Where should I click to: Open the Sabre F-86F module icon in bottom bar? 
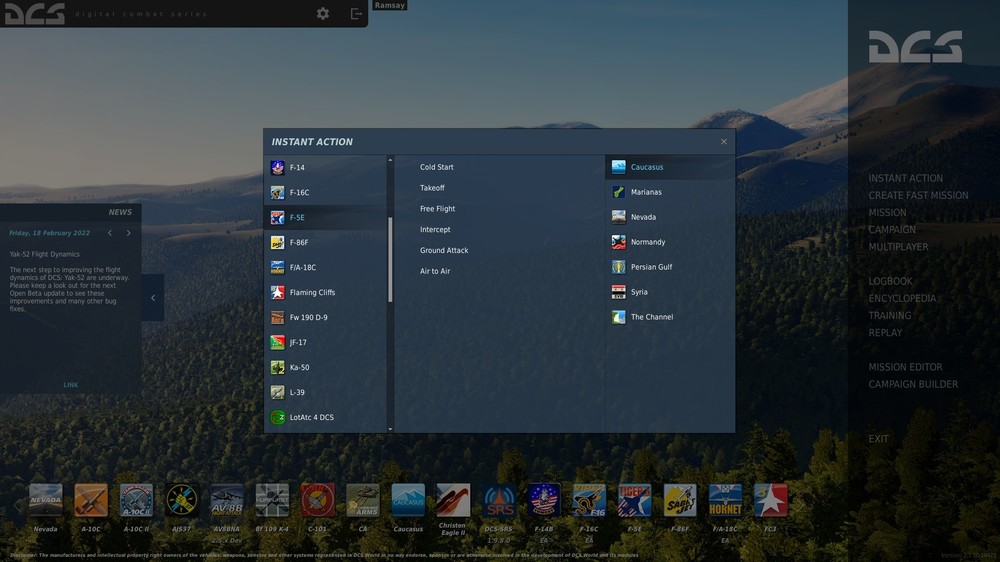[679, 500]
